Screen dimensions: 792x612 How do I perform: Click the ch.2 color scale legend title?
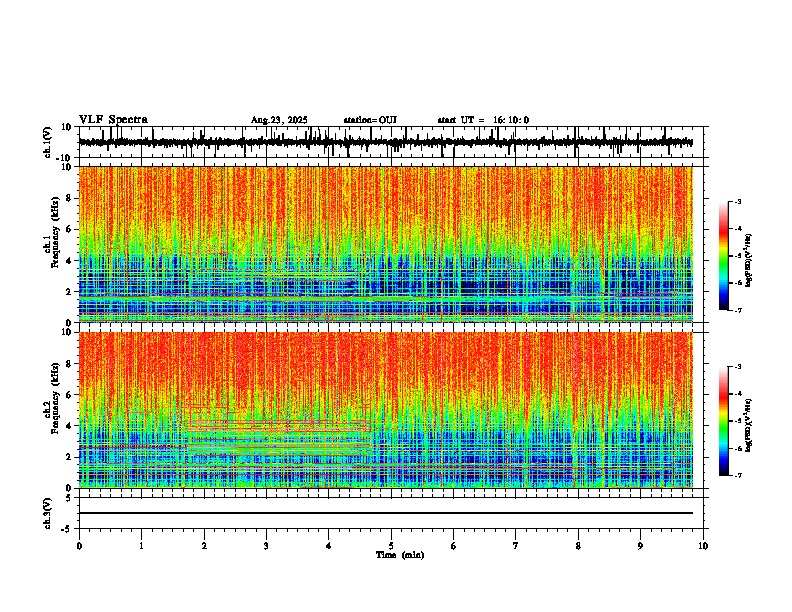tap(749, 425)
